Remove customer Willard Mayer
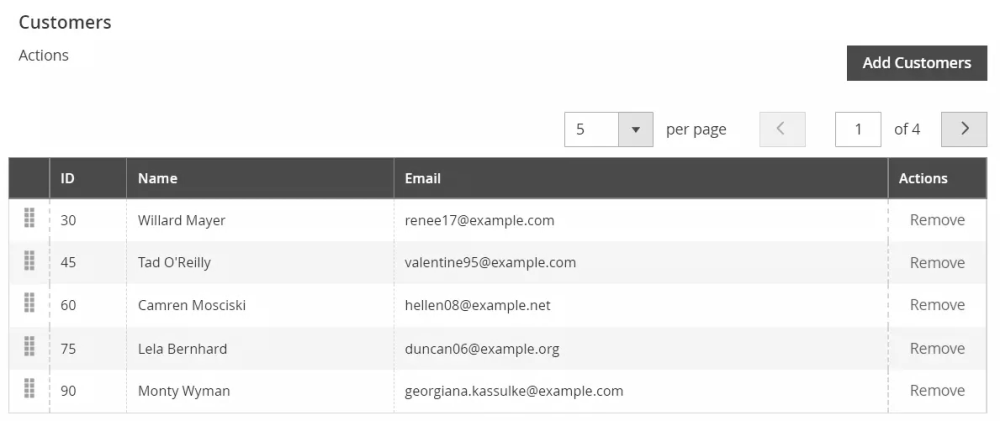Screen dimensions: 1000x421 (937, 220)
